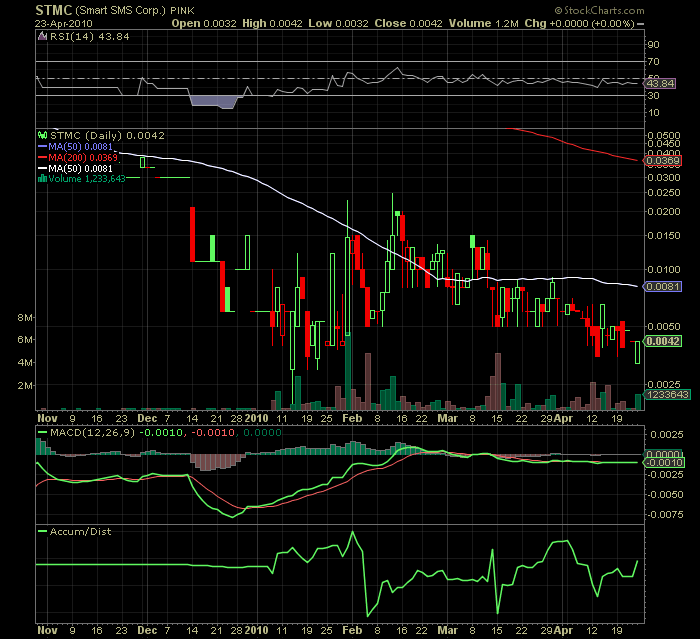Click the Feb marker on bottom date axis
Screen dimensions: 700x639
tap(350, 632)
